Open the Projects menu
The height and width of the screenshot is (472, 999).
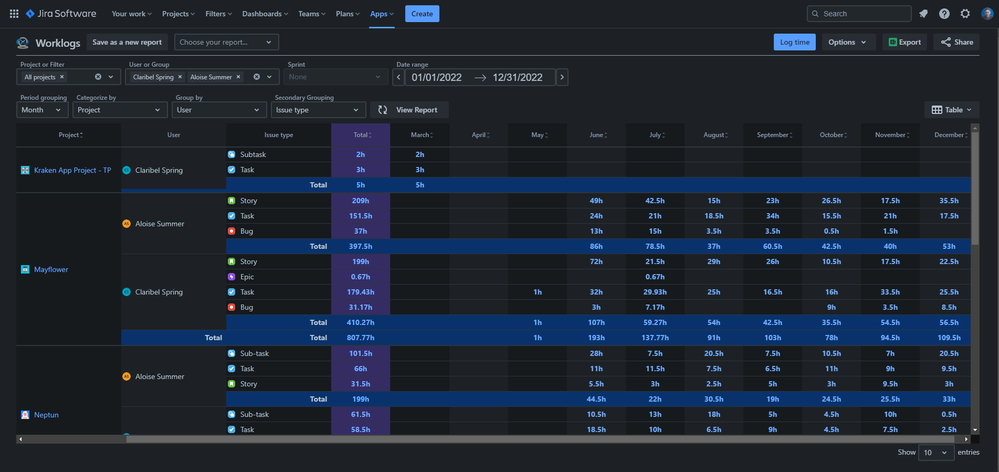(179, 13)
